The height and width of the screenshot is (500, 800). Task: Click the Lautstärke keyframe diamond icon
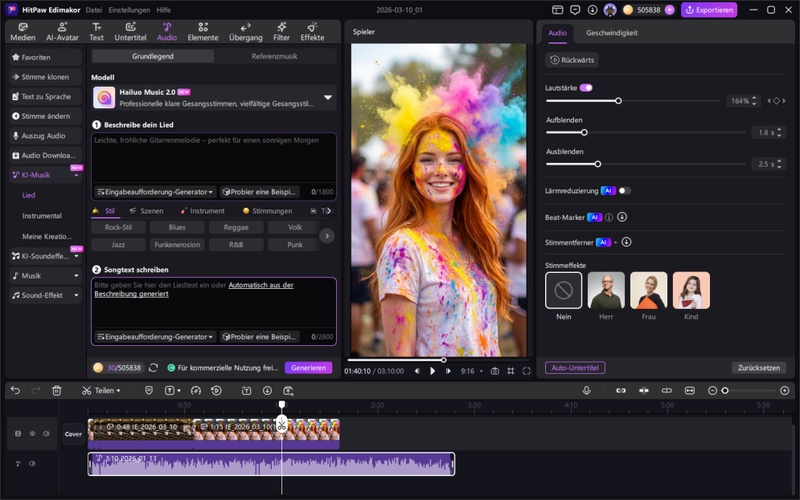pos(776,101)
